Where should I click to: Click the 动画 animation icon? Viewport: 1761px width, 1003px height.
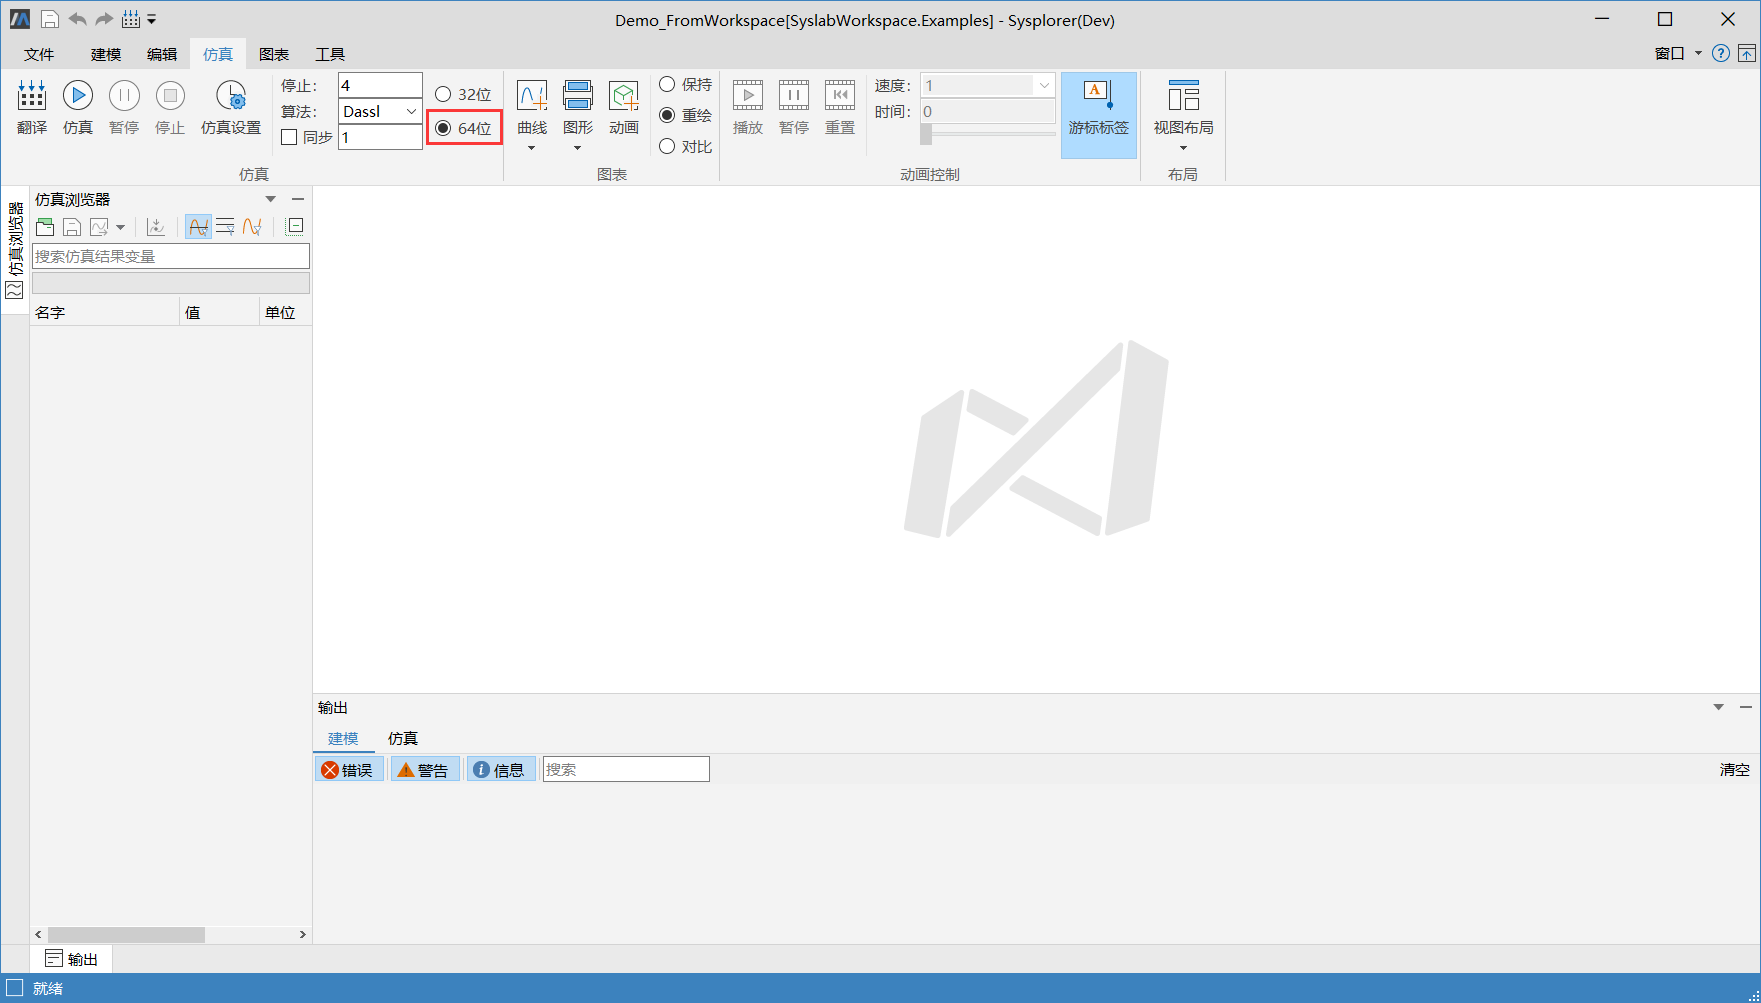623,98
